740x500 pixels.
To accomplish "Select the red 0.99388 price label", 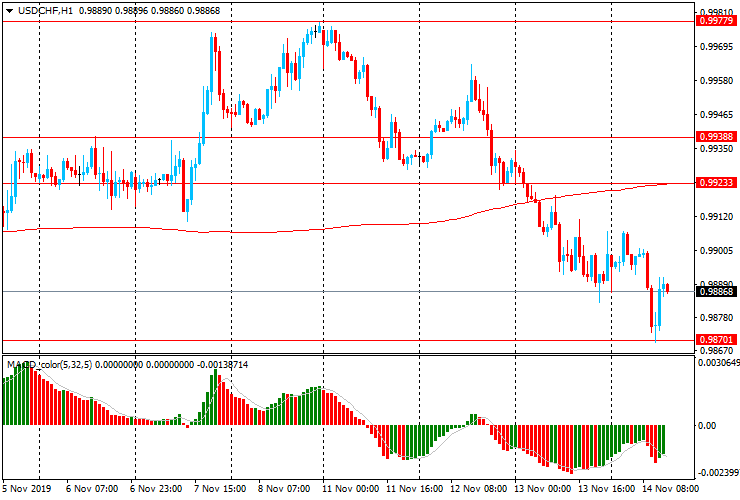I will pyautogui.click(x=718, y=137).
